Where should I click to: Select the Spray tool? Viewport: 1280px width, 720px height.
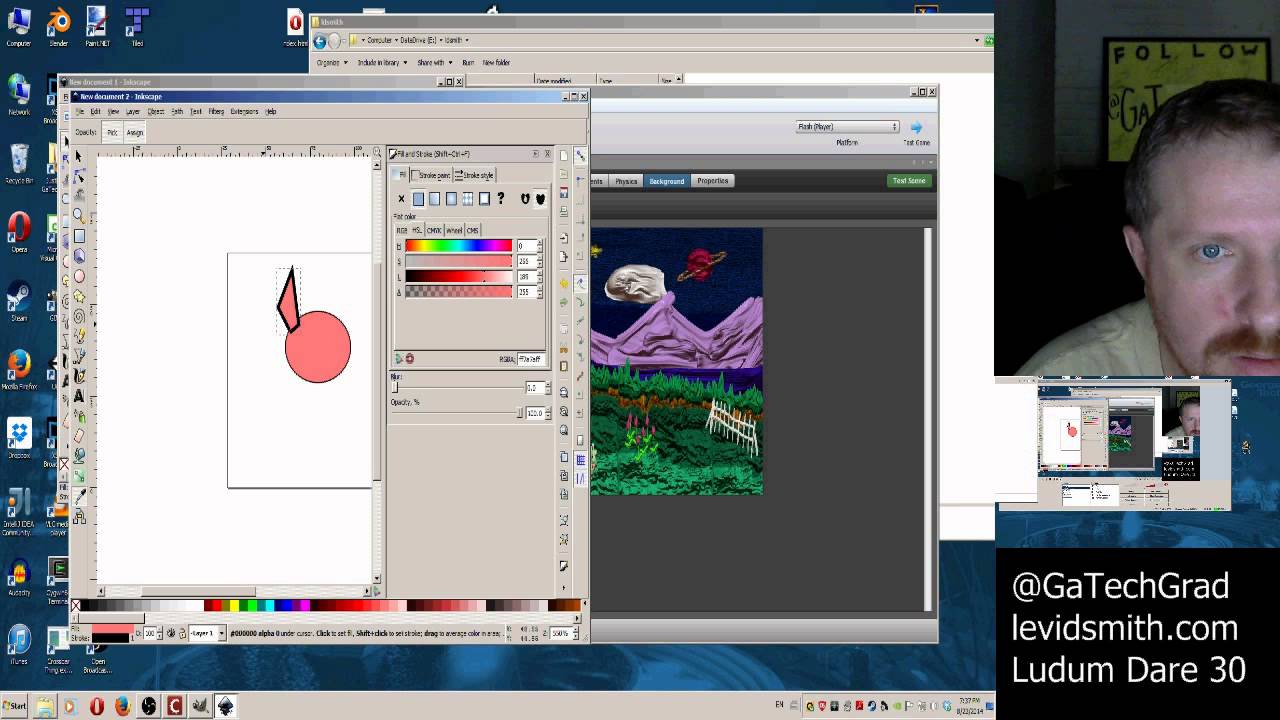click(79, 416)
